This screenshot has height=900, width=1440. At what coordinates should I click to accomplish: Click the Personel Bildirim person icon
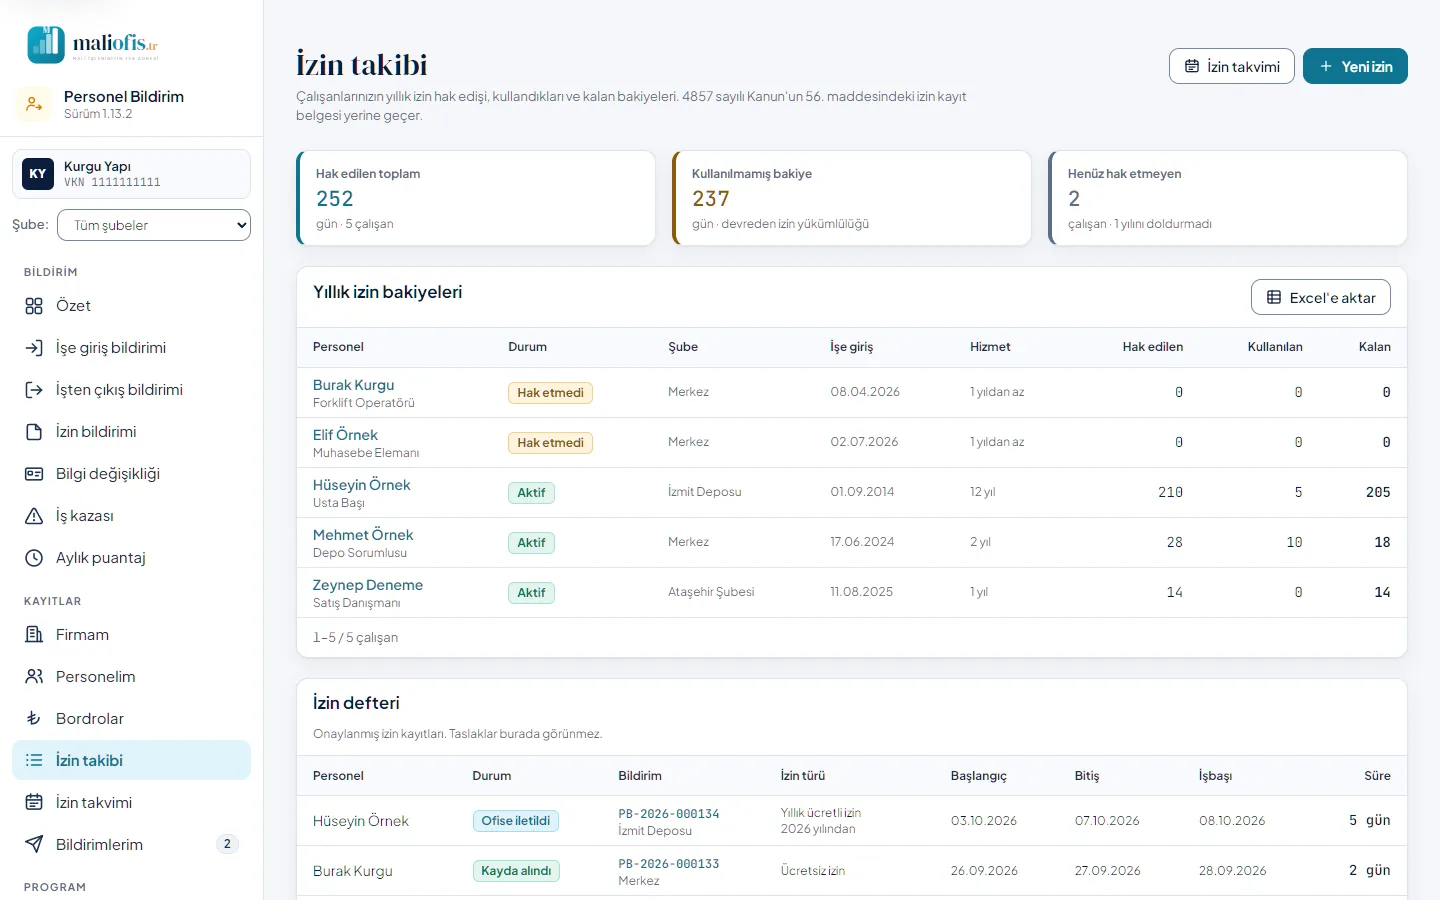(34, 104)
